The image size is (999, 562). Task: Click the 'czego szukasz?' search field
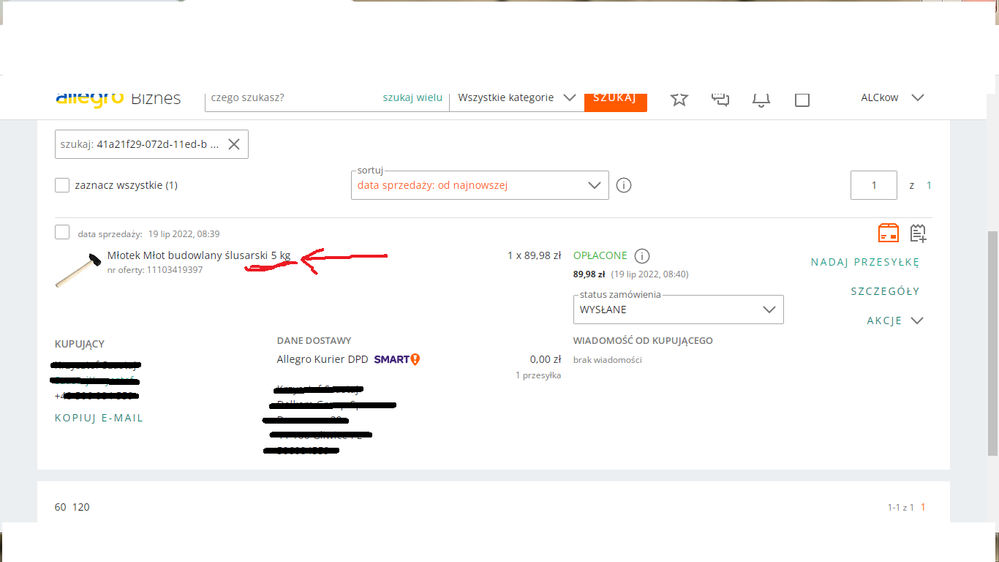pos(290,98)
